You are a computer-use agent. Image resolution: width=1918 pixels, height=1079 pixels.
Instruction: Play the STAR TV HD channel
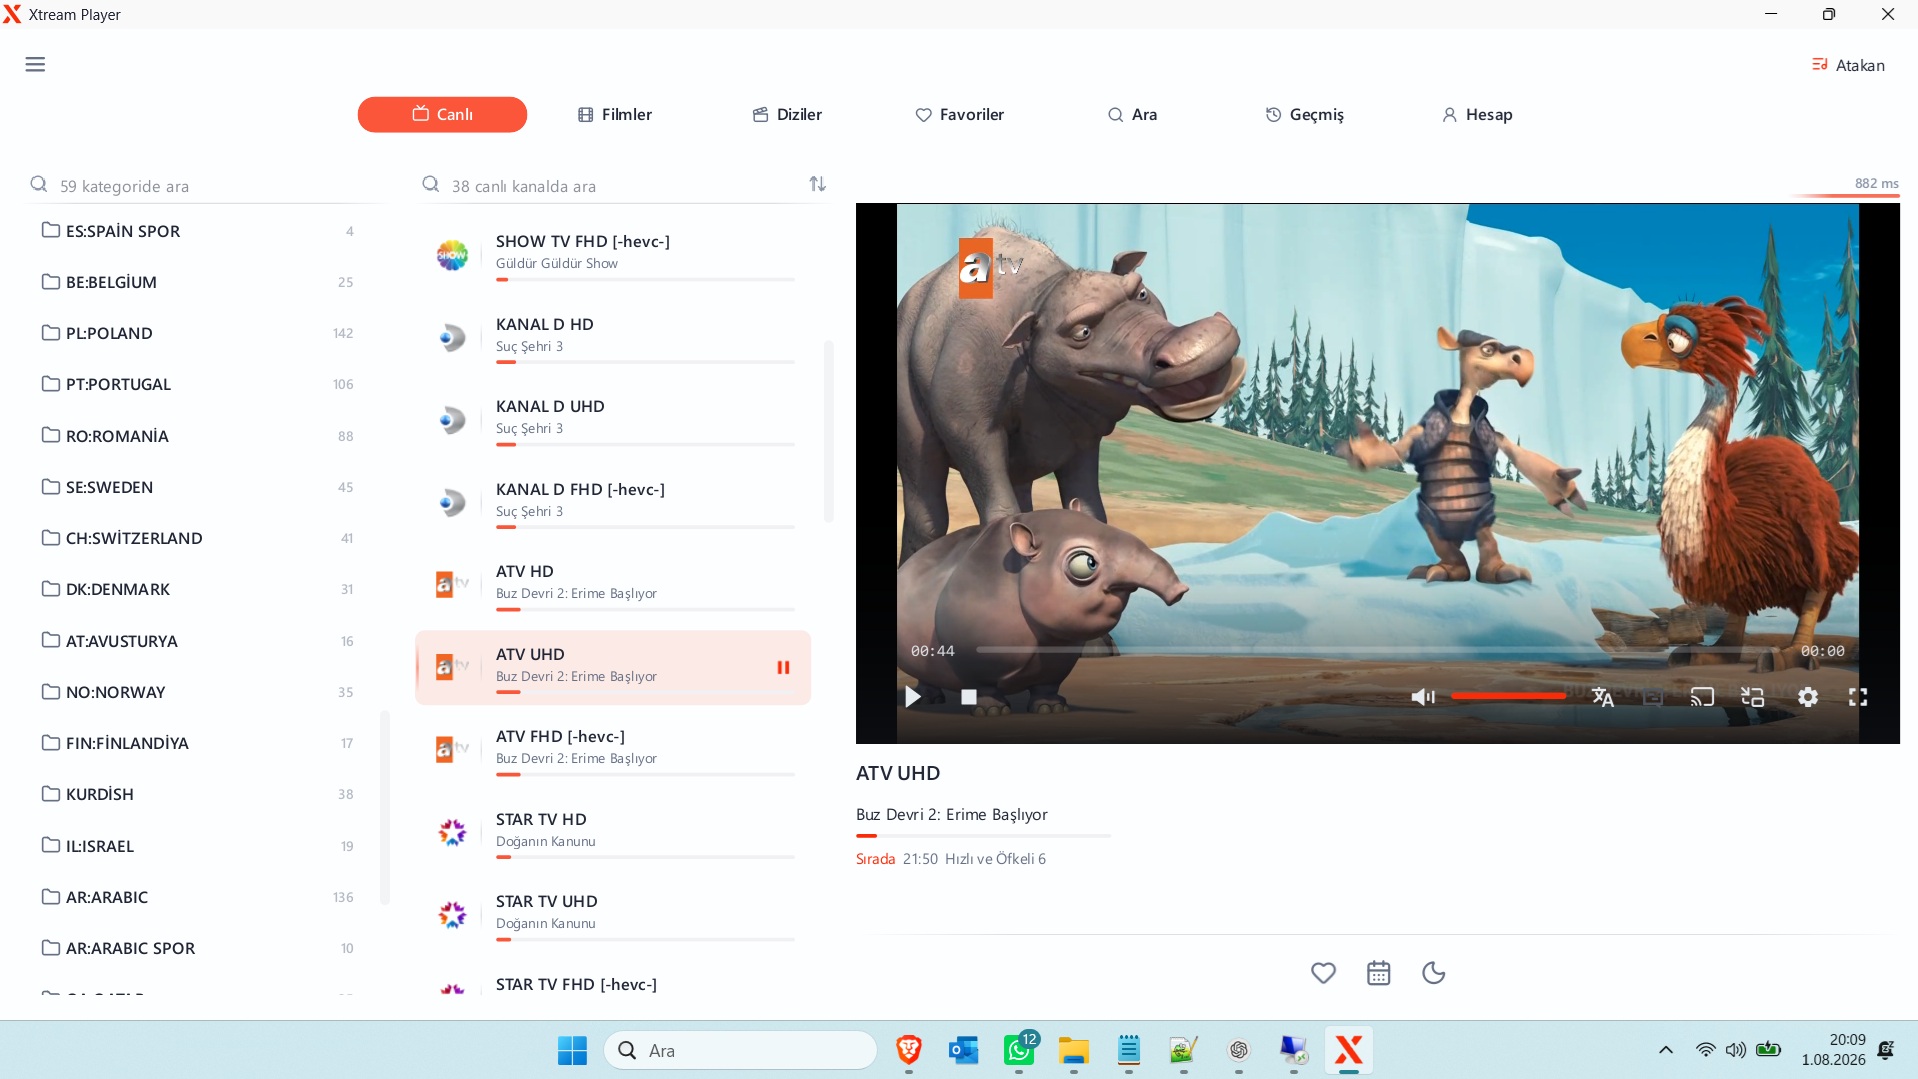click(613, 833)
